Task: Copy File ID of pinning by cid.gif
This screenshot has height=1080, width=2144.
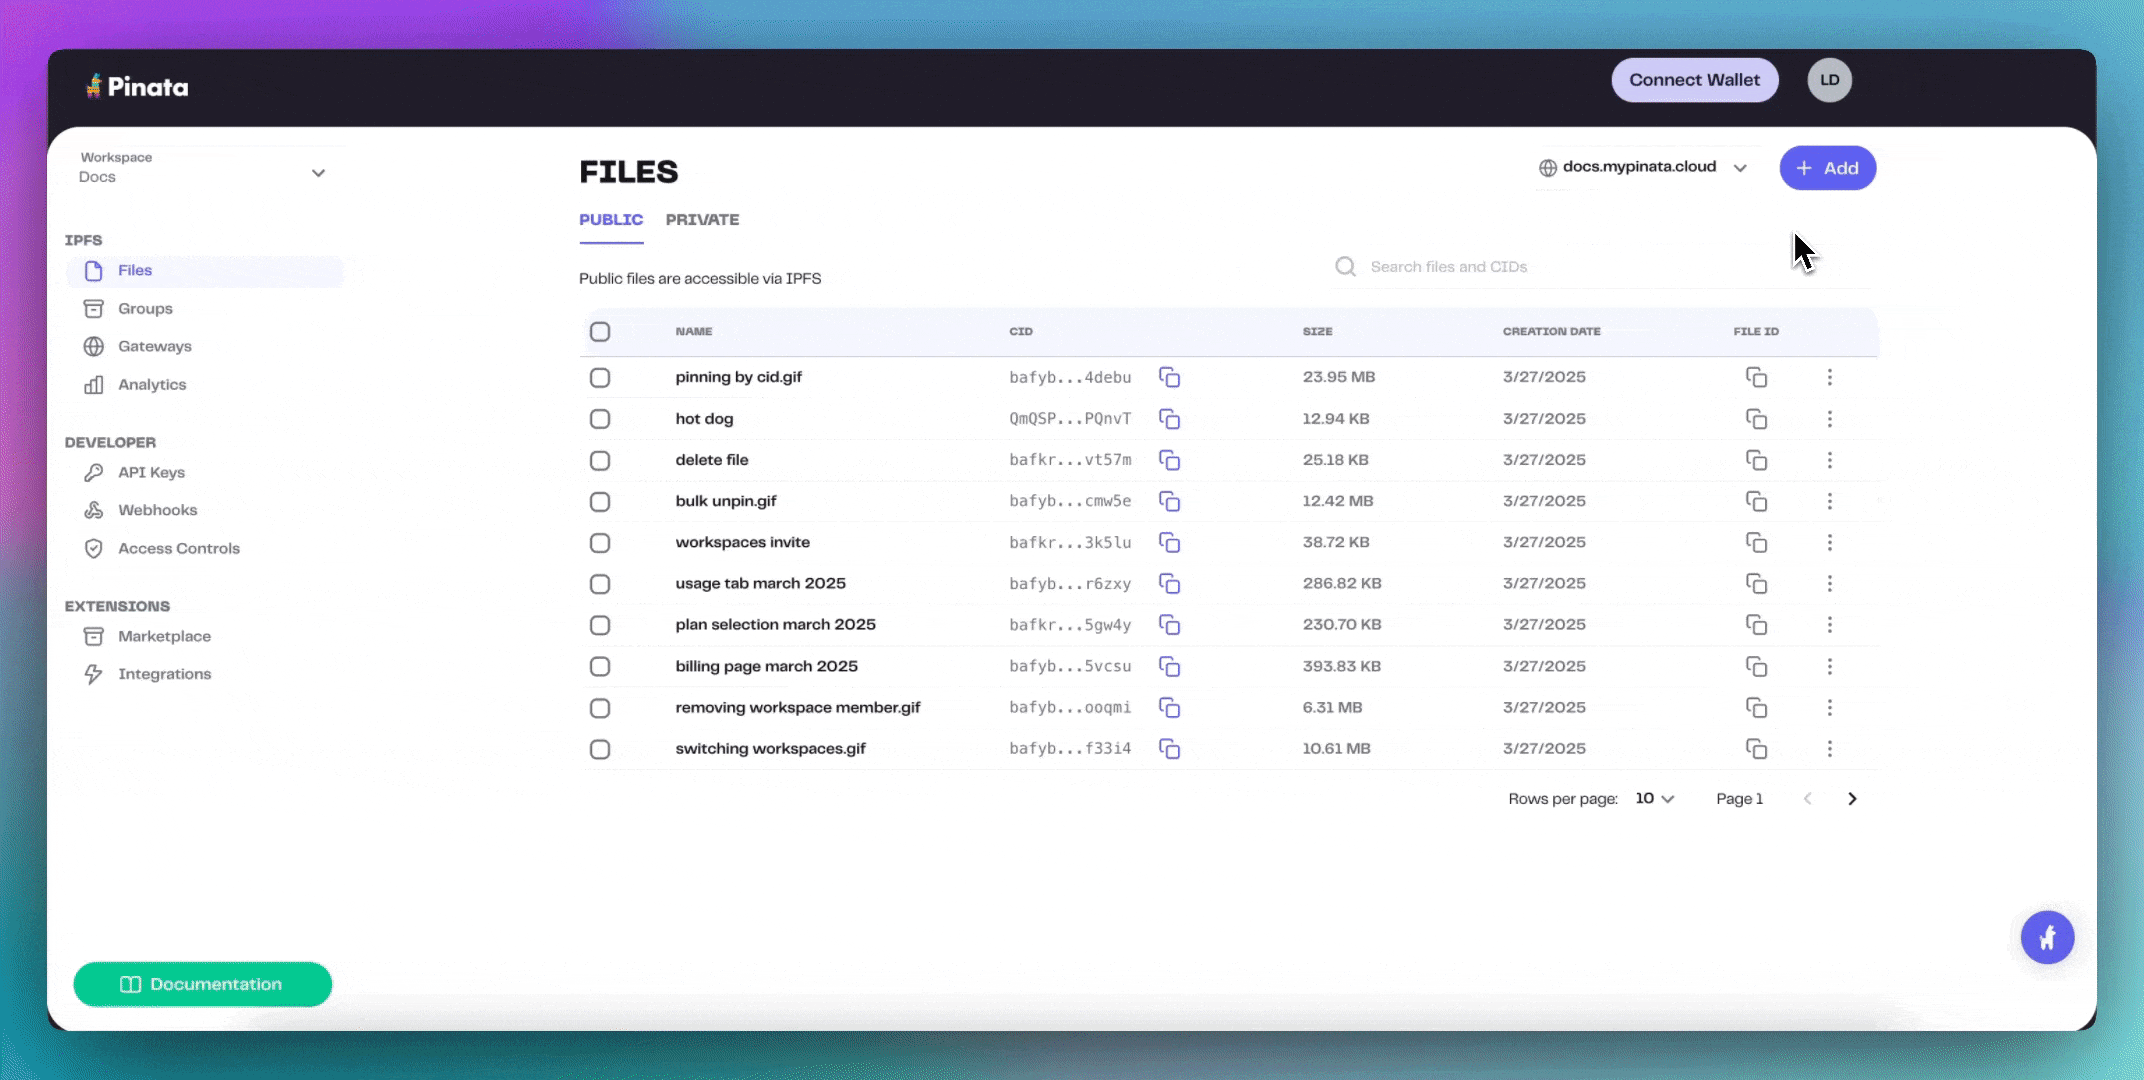Action: pos(1756,377)
